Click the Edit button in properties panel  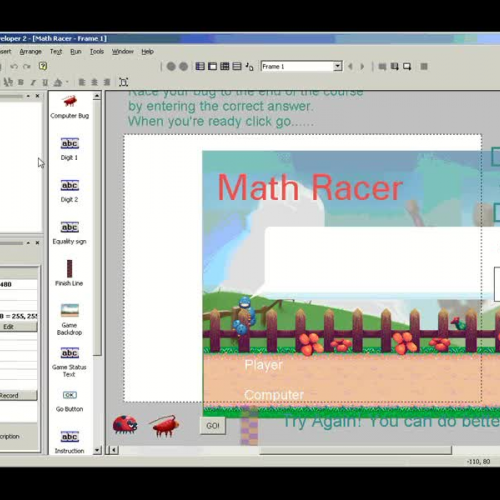18,327
